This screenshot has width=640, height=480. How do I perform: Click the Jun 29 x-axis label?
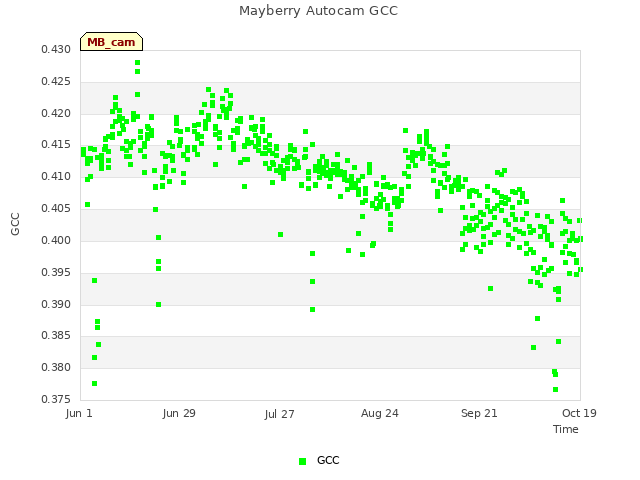(x=179, y=413)
